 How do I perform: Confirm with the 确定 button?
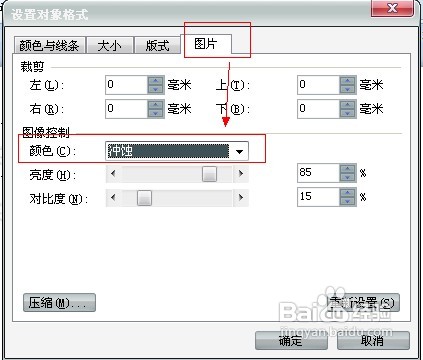(x=291, y=341)
